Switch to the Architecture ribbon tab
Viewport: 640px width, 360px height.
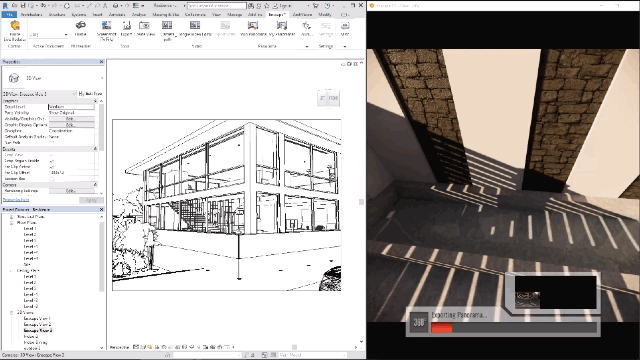31,14
